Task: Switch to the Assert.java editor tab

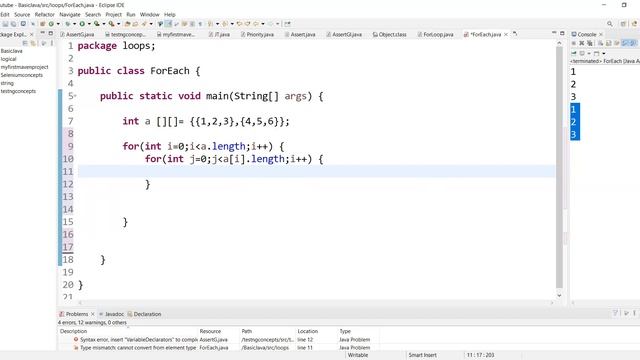Action: pos(300,35)
